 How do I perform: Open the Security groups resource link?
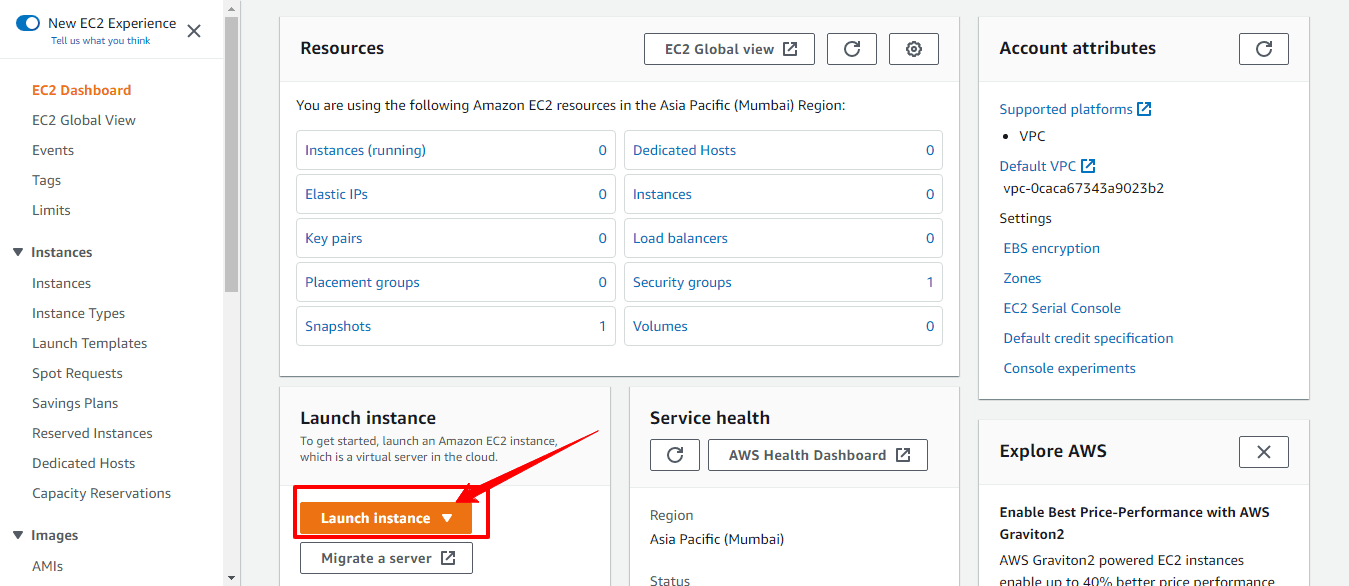tap(682, 282)
